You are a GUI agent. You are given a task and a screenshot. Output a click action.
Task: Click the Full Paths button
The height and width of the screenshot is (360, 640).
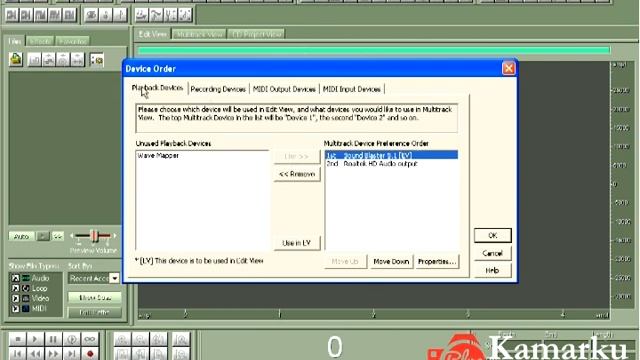pos(95,313)
